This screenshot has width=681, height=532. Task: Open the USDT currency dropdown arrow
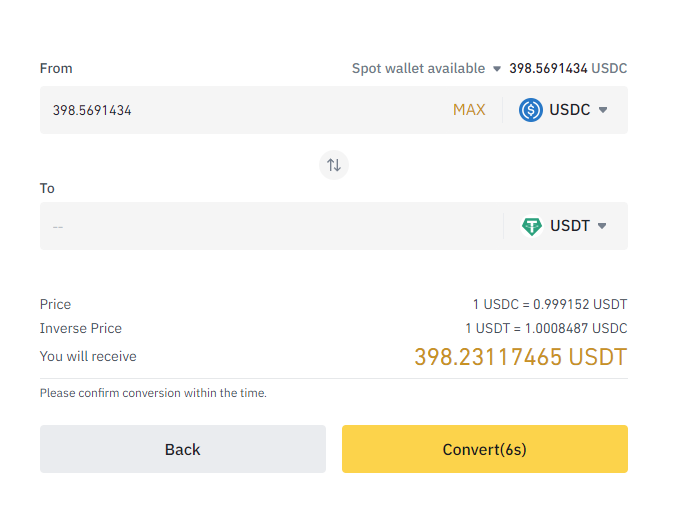pyautogui.click(x=602, y=226)
